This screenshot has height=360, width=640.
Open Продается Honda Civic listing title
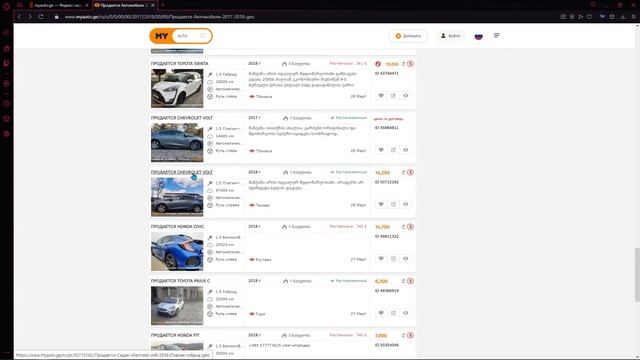coord(178,227)
